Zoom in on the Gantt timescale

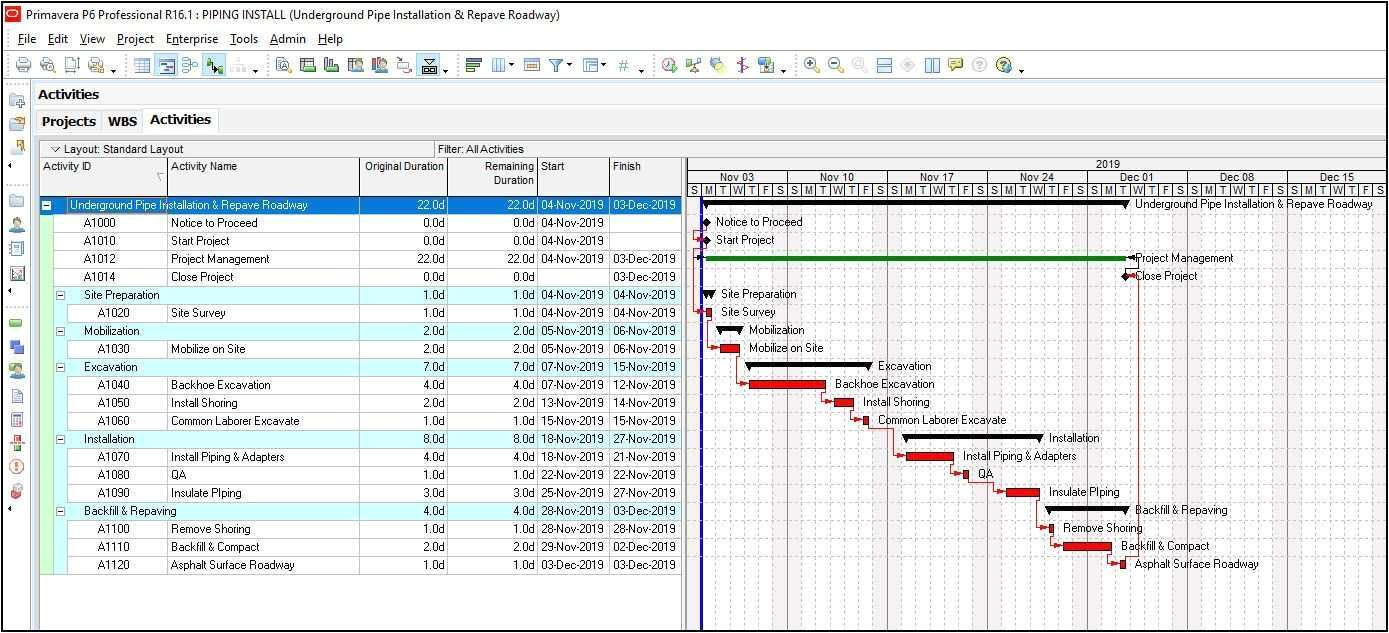click(x=812, y=65)
